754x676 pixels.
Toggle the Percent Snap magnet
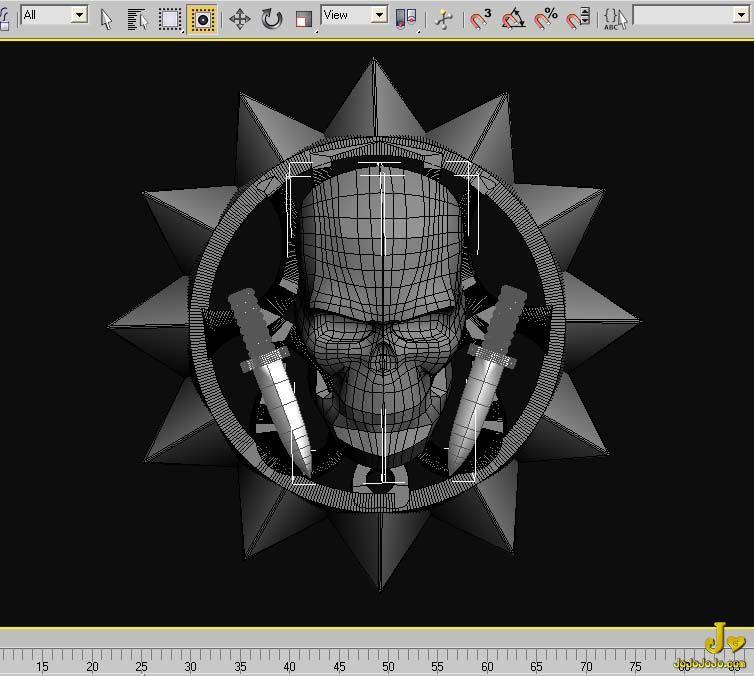point(546,20)
